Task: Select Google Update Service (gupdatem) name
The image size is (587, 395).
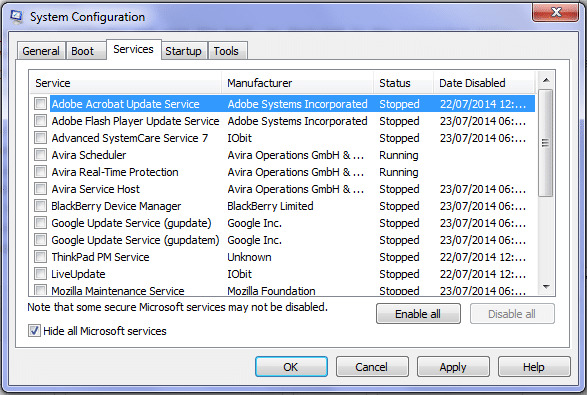Action: tap(135, 240)
